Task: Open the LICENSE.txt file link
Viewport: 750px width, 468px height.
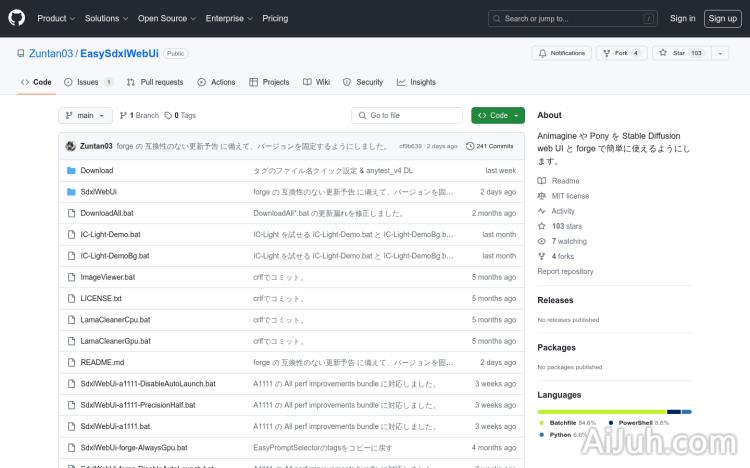Action: 101,298
